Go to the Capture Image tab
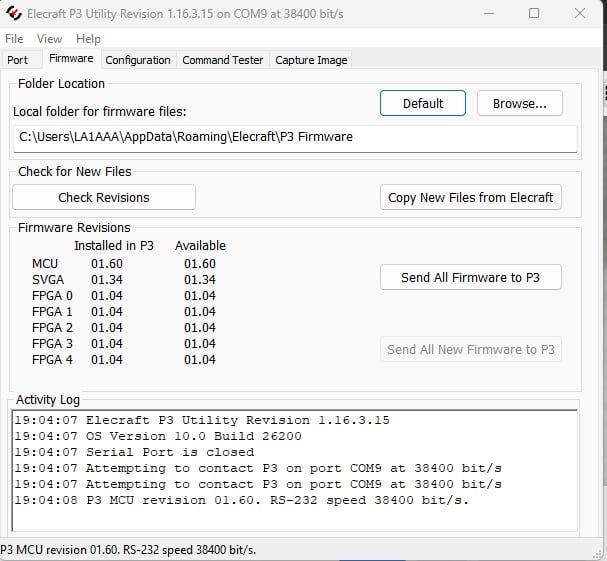Image resolution: width=607 pixels, height=561 pixels. pyautogui.click(x=311, y=60)
